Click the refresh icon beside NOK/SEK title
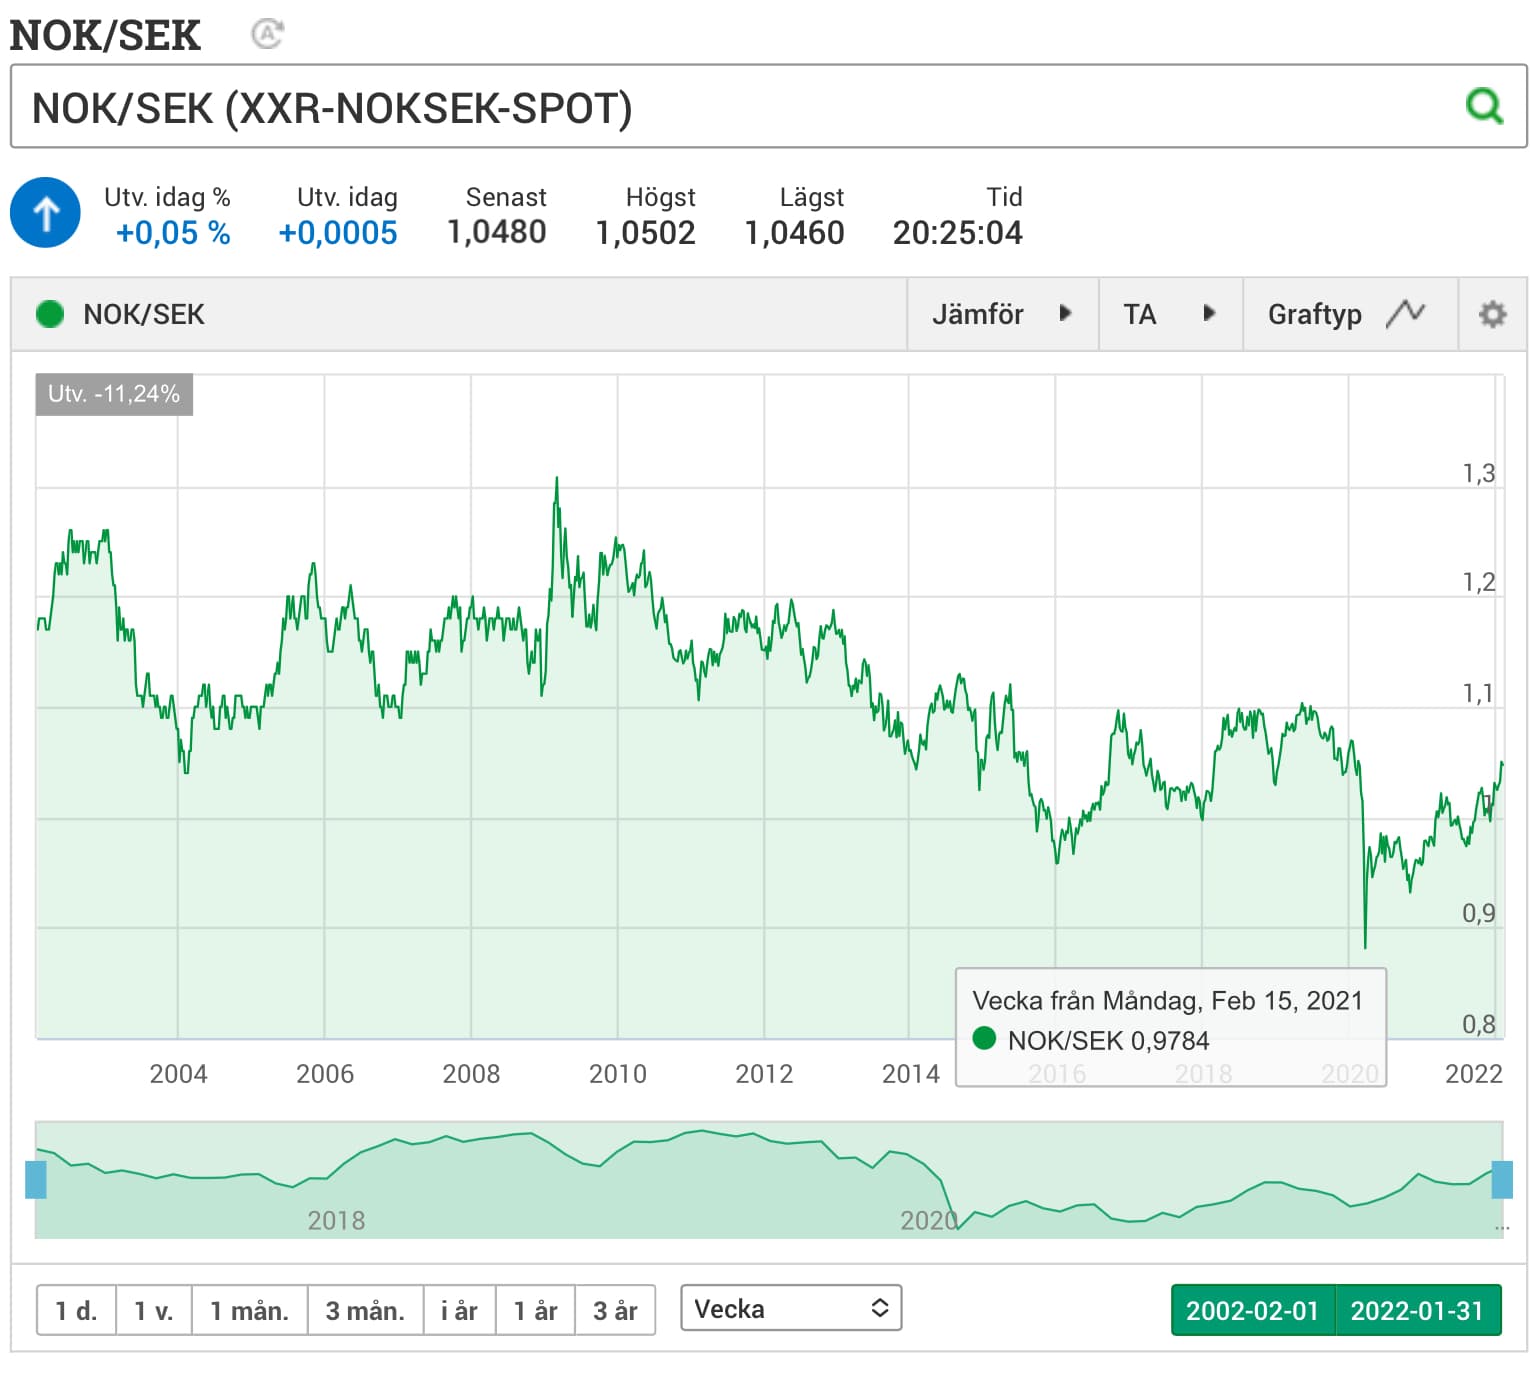Screen dimensions: 1530x1380 (267, 34)
